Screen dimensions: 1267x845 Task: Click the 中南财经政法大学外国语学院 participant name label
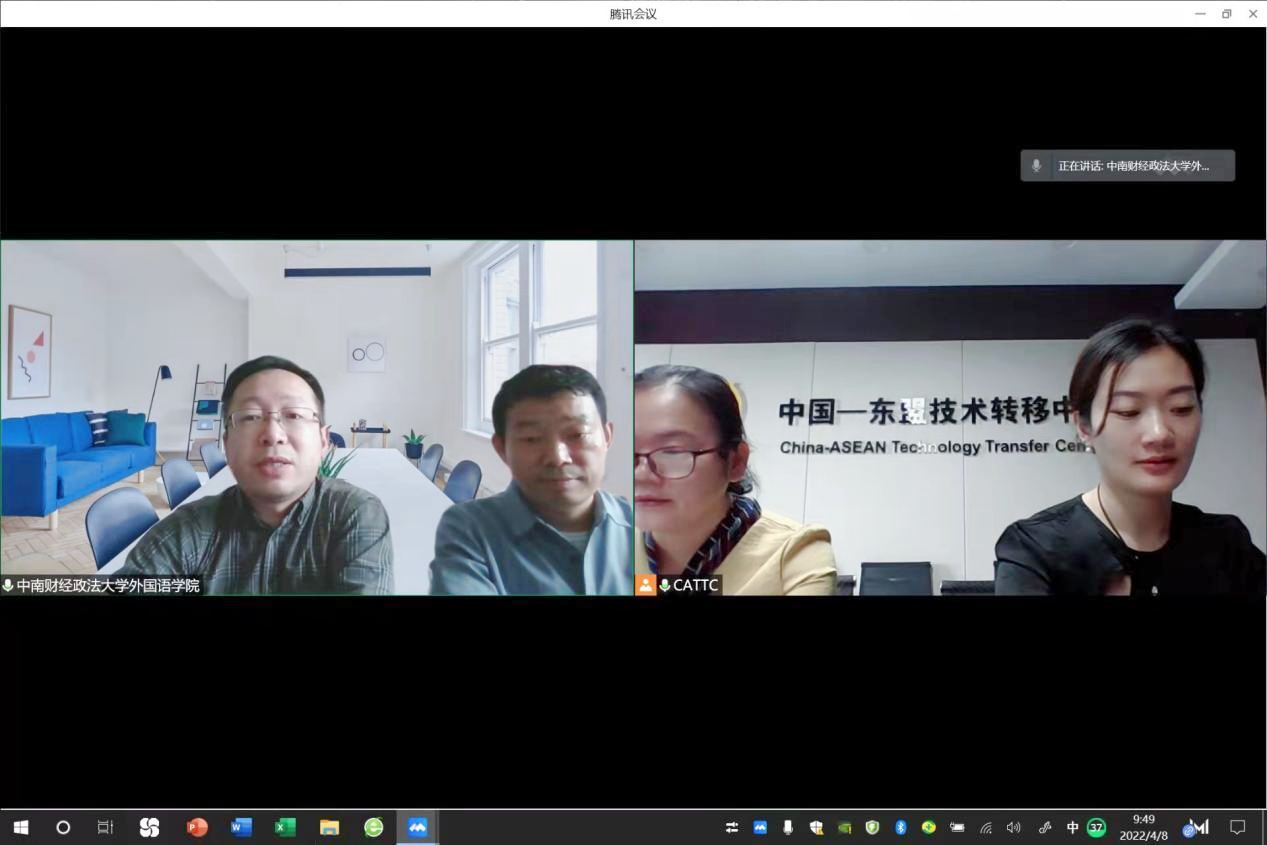pos(108,585)
